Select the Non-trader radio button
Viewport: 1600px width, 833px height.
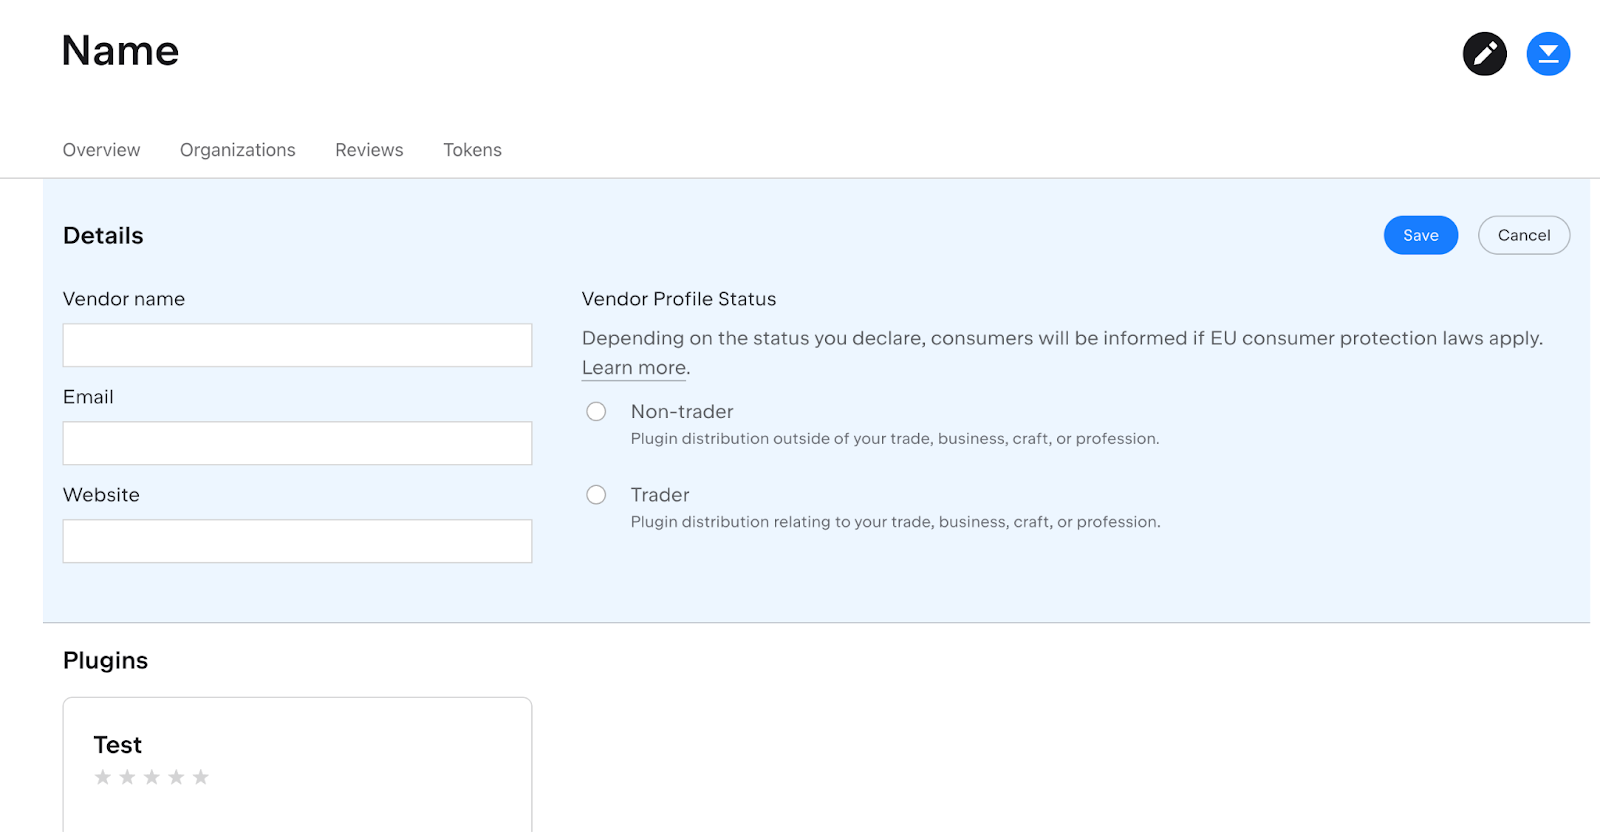coord(596,412)
